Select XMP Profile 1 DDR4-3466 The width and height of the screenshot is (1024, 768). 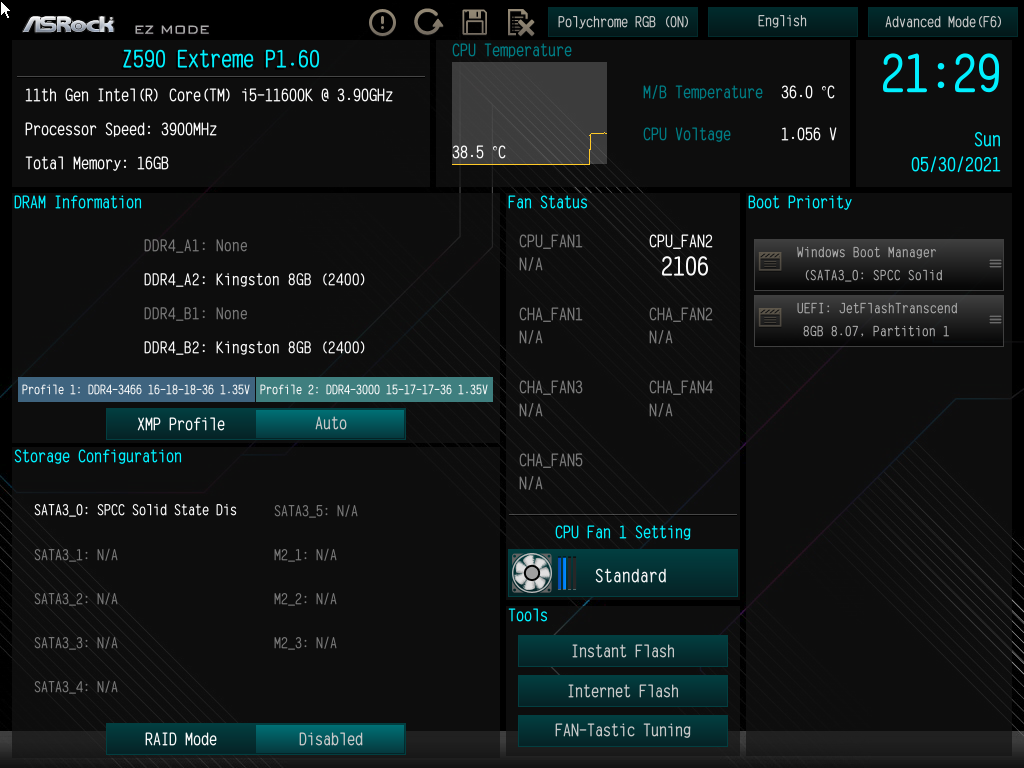coord(136,390)
